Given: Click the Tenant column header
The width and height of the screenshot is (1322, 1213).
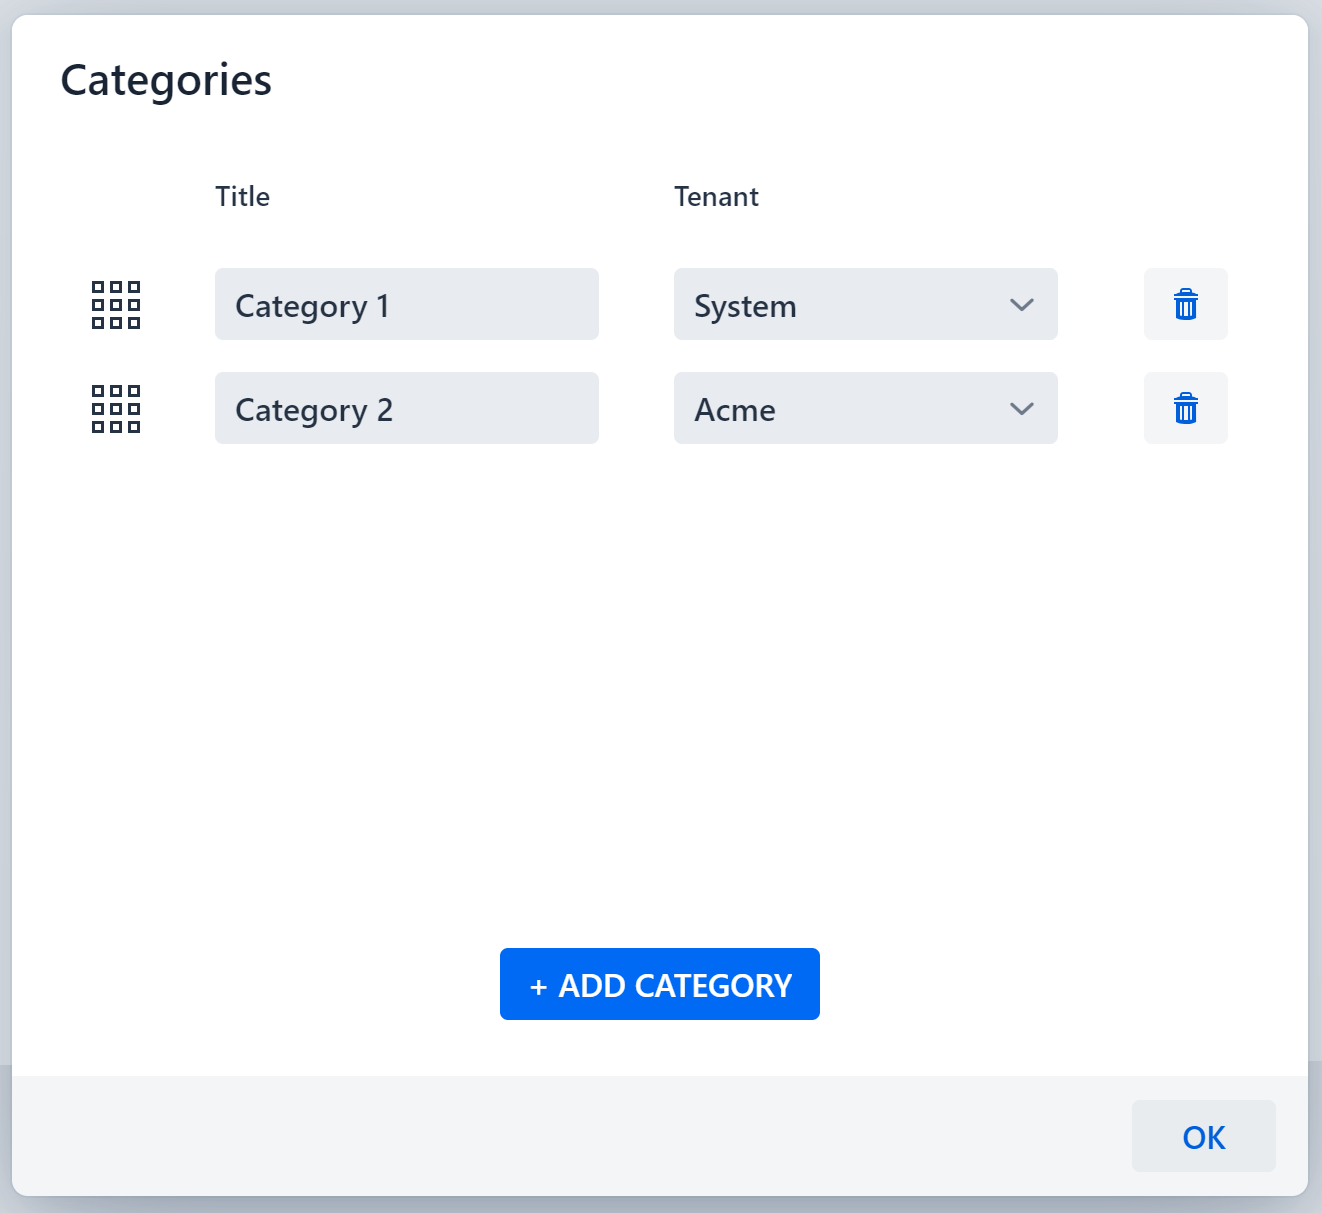Looking at the screenshot, I should [x=716, y=196].
